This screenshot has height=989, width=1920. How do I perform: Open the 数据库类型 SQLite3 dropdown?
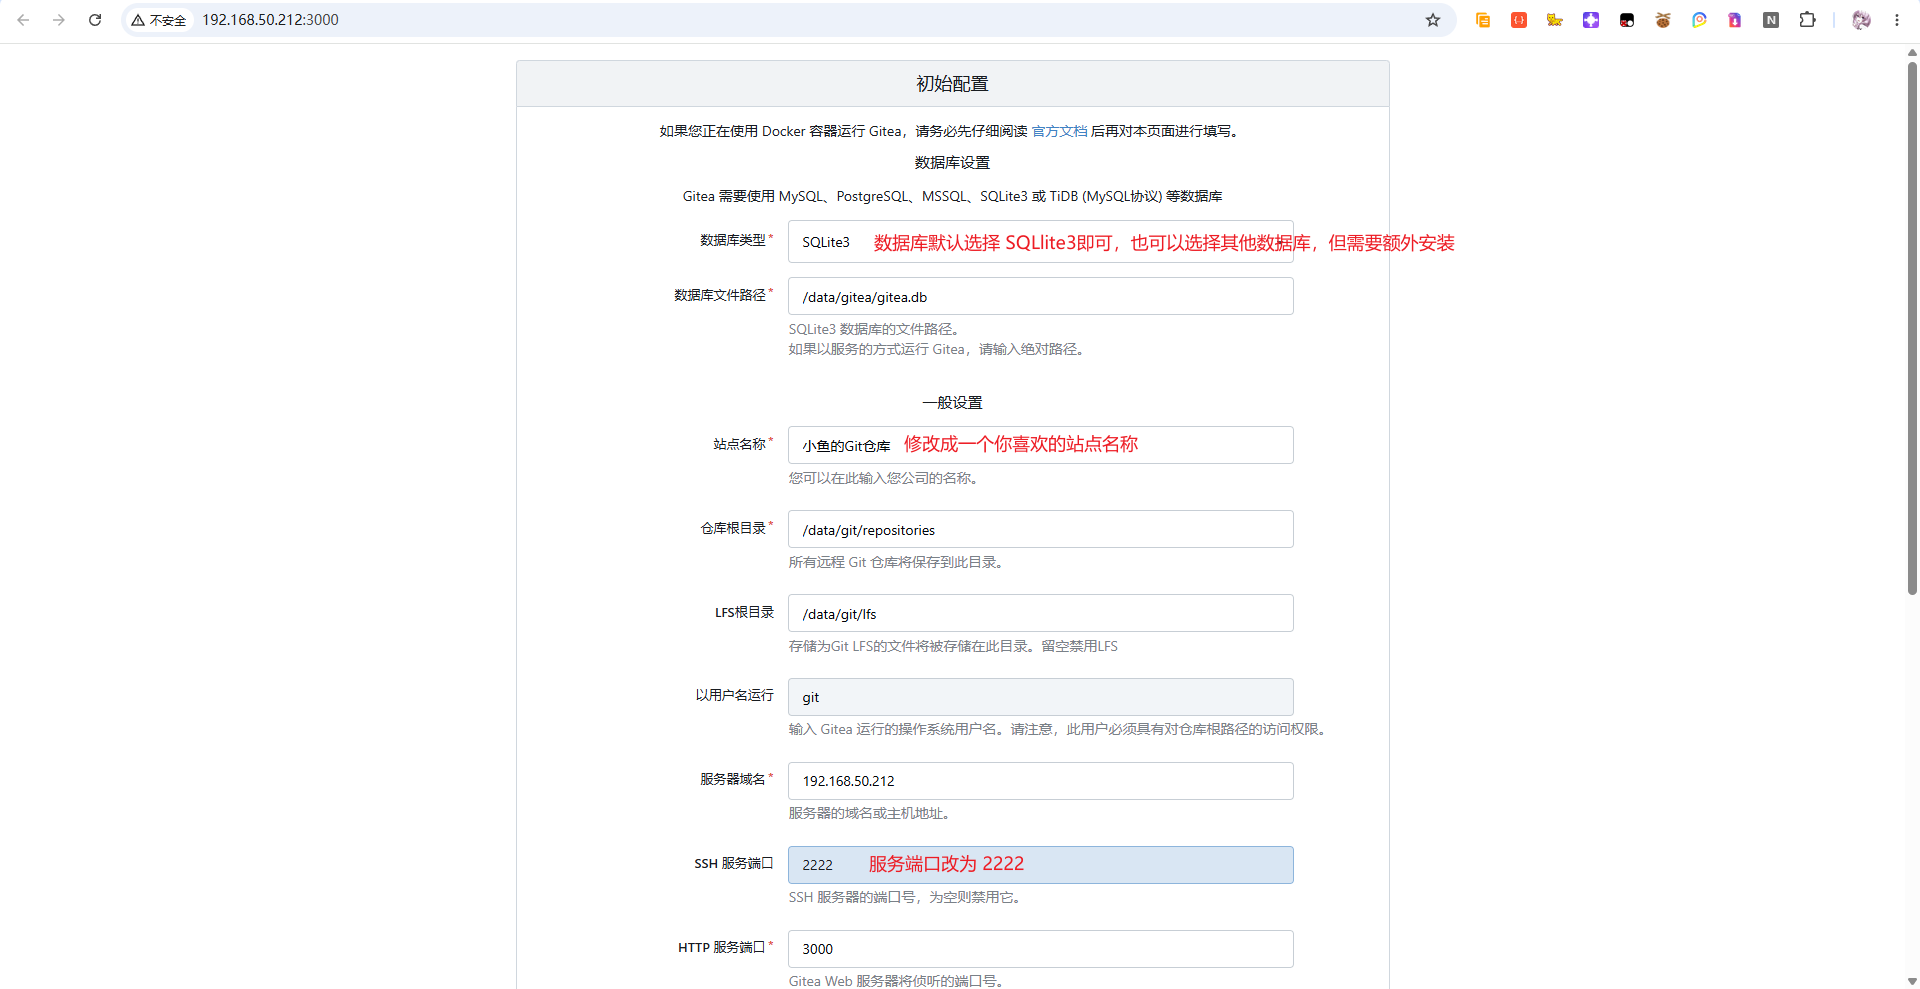point(1040,242)
